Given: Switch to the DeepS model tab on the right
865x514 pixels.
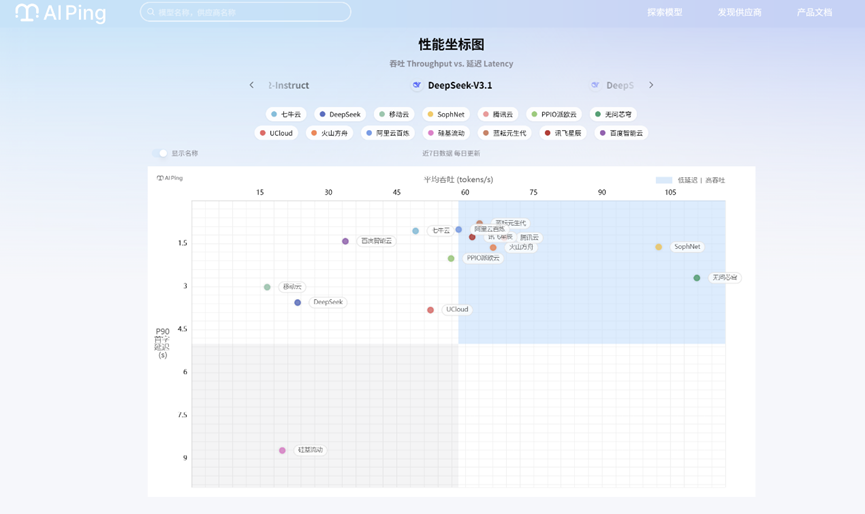Looking at the screenshot, I should [x=612, y=85].
